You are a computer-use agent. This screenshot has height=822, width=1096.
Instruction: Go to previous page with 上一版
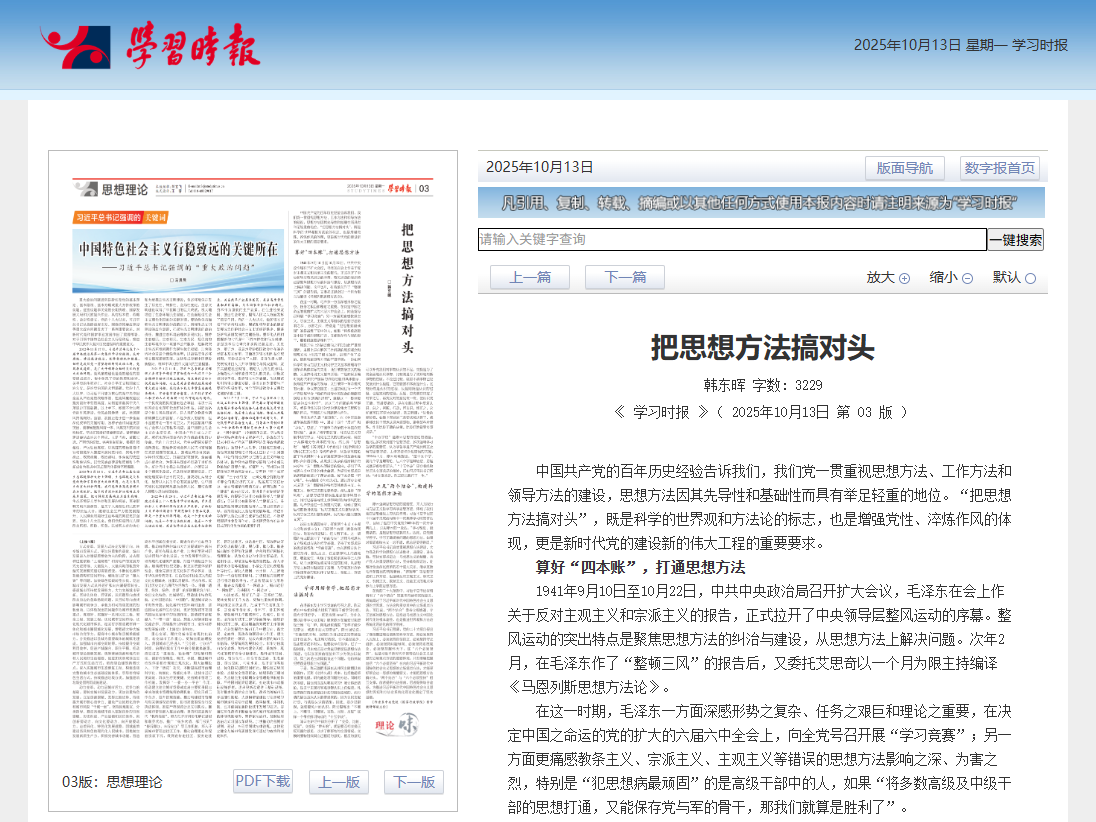(339, 782)
